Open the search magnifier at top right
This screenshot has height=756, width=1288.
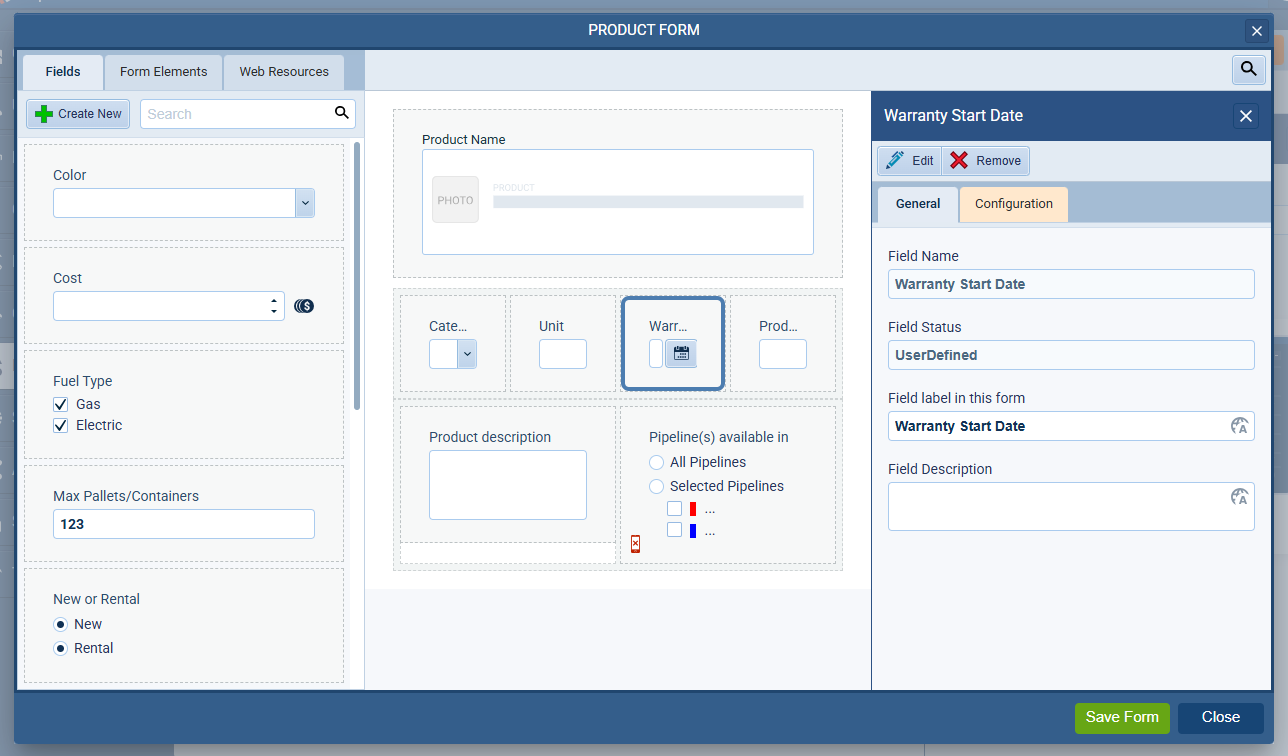1247,70
